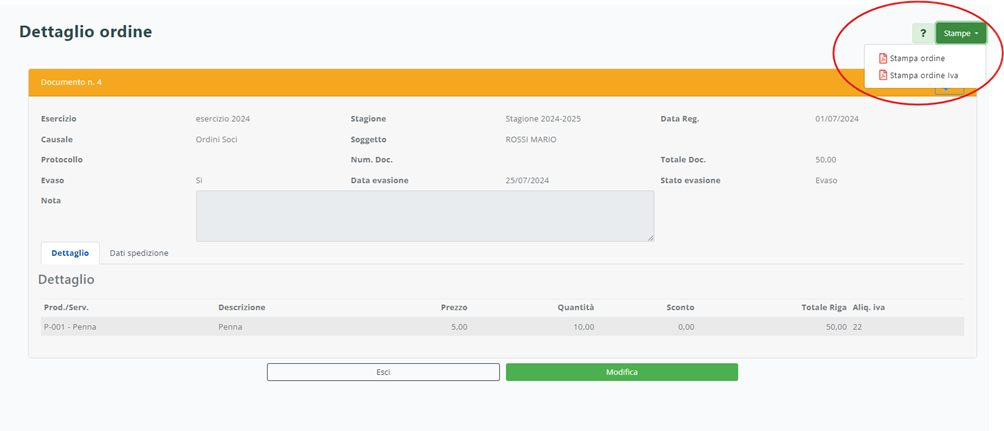Image resolution: width=1004 pixels, height=431 pixels.
Task: Click the PDF icon beside Stampa ordine Iva
Action: click(x=882, y=75)
